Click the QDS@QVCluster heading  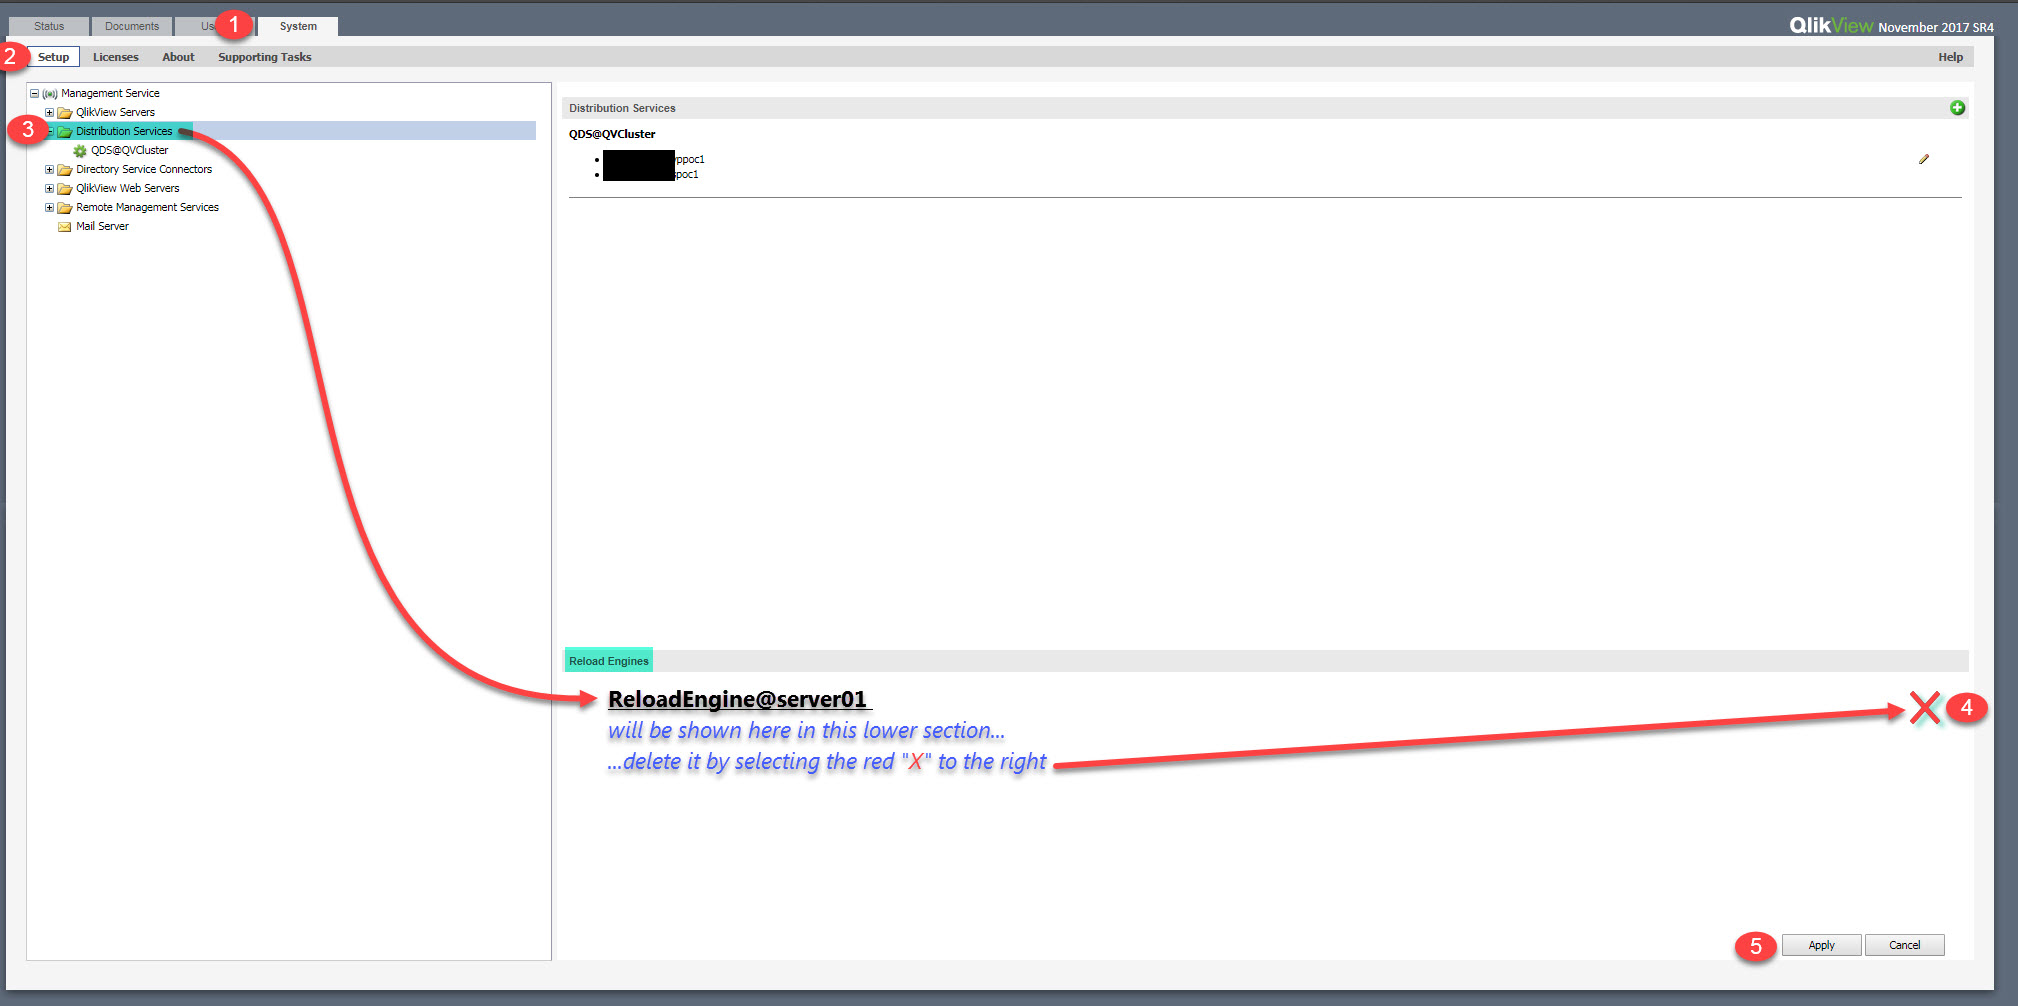pyautogui.click(x=612, y=134)
